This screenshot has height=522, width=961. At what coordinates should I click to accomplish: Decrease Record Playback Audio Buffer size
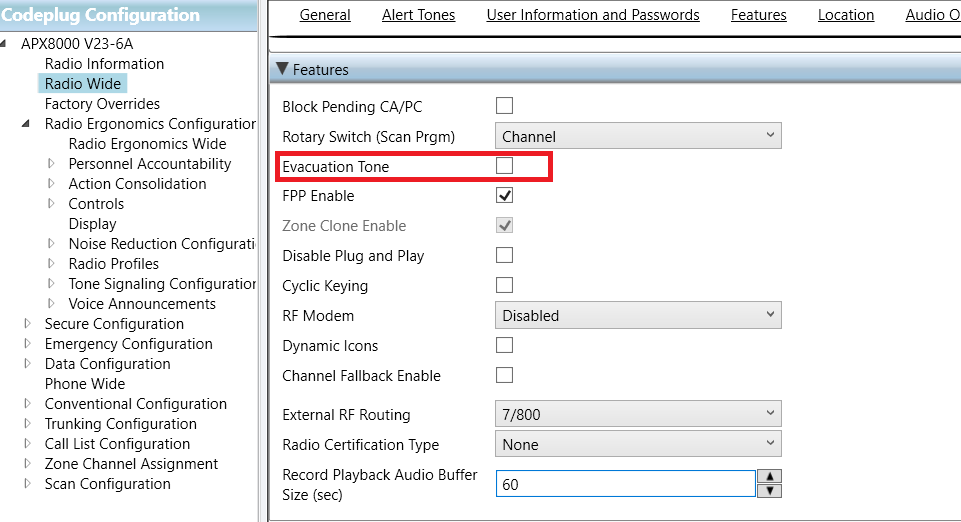(x=770, y=491)
